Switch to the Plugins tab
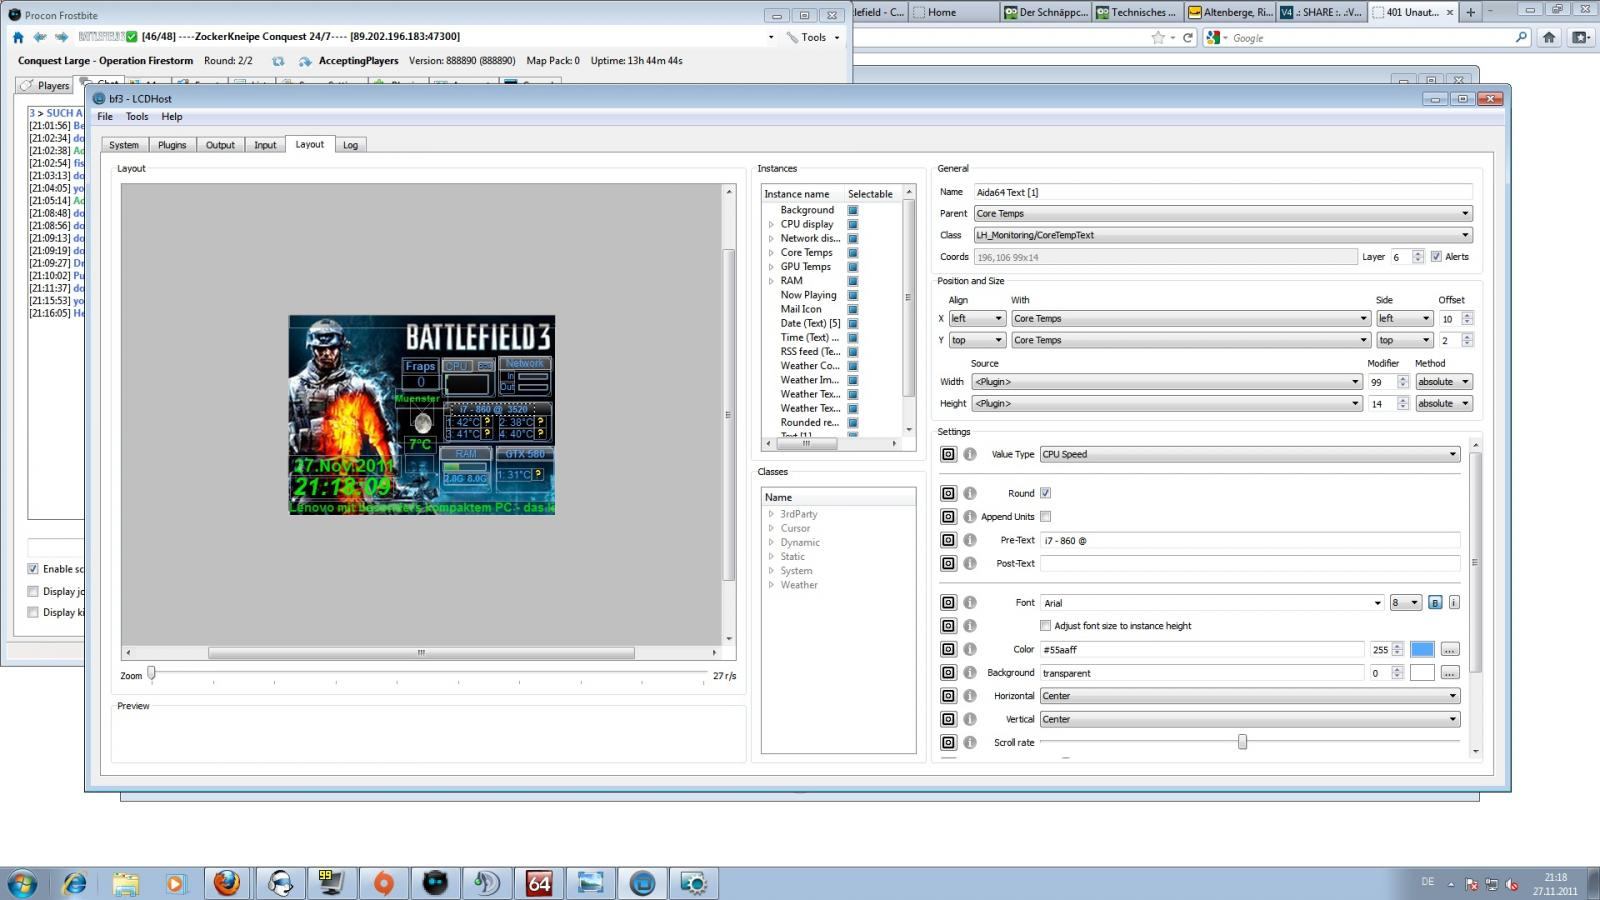 pyautogui.click(x=172, y=145)
